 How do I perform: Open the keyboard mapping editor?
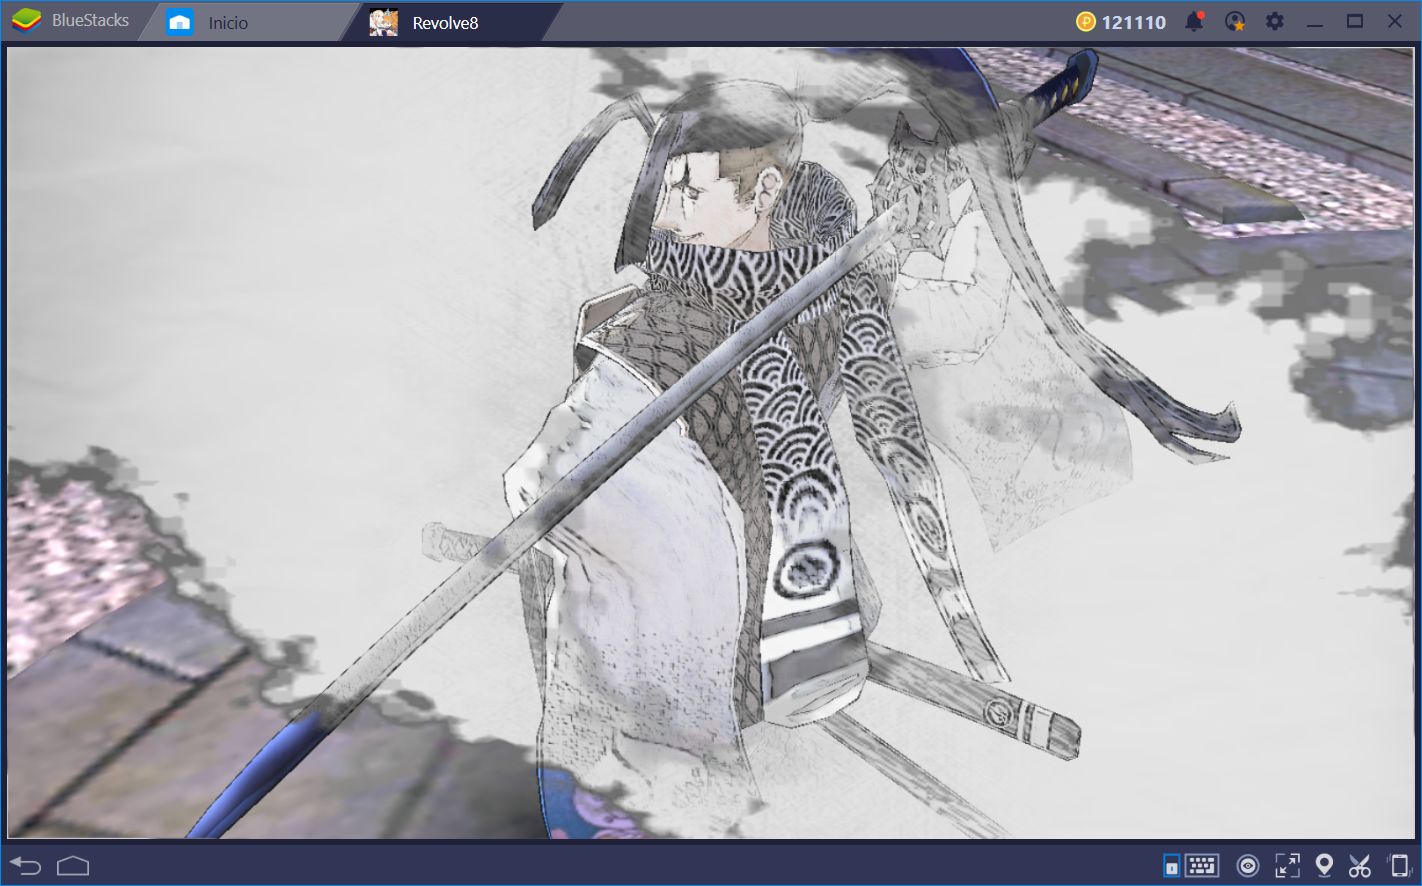coord(1202,865)
